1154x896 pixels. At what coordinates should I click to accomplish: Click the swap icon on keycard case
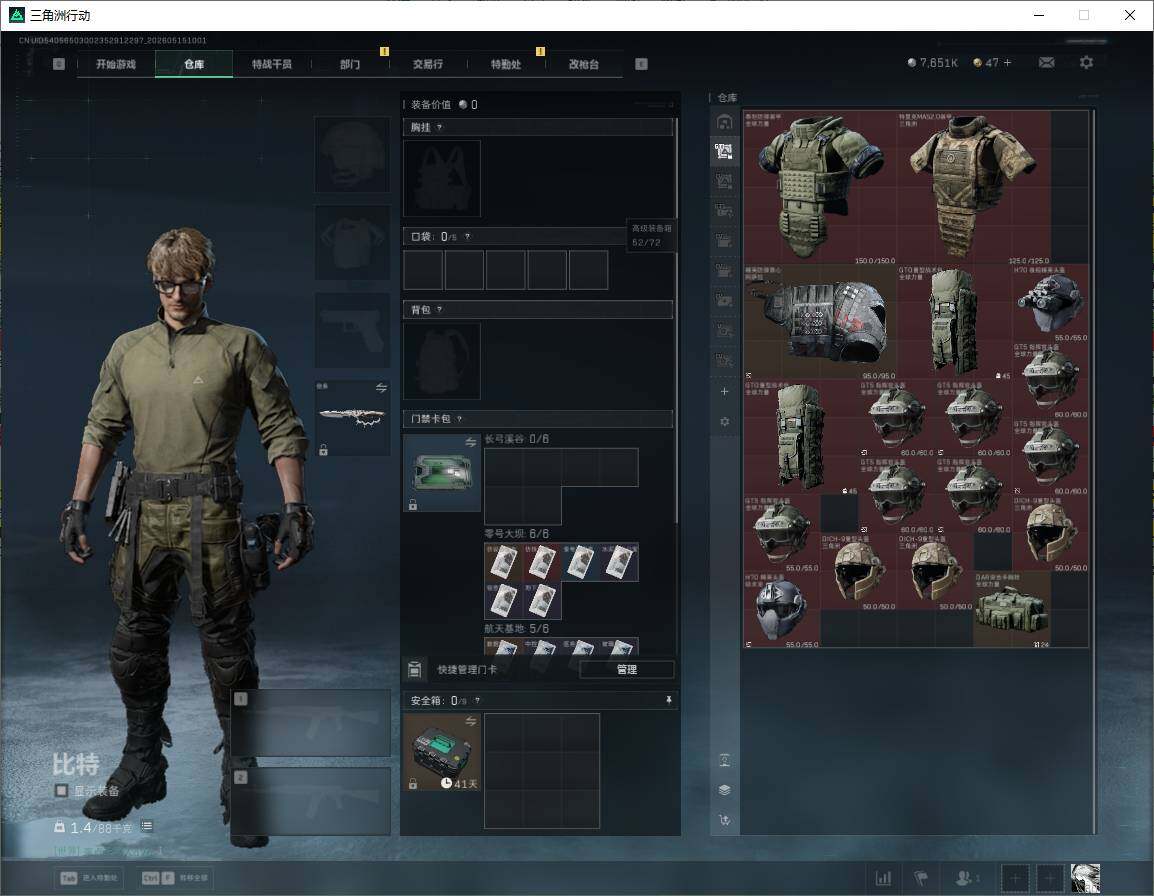[x=471, y=442]
